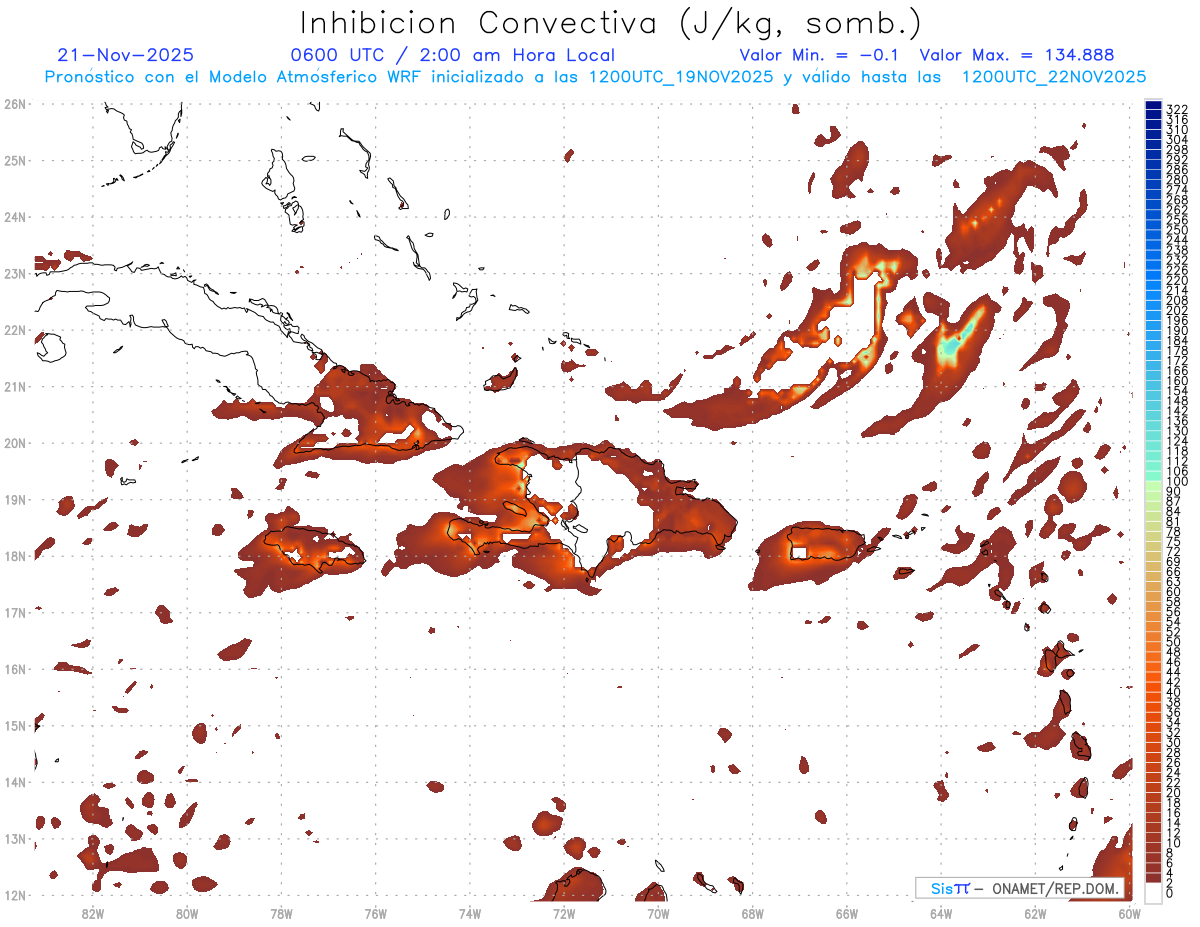
Task: Click the 64W longitude label
Action: pos(941,912)
